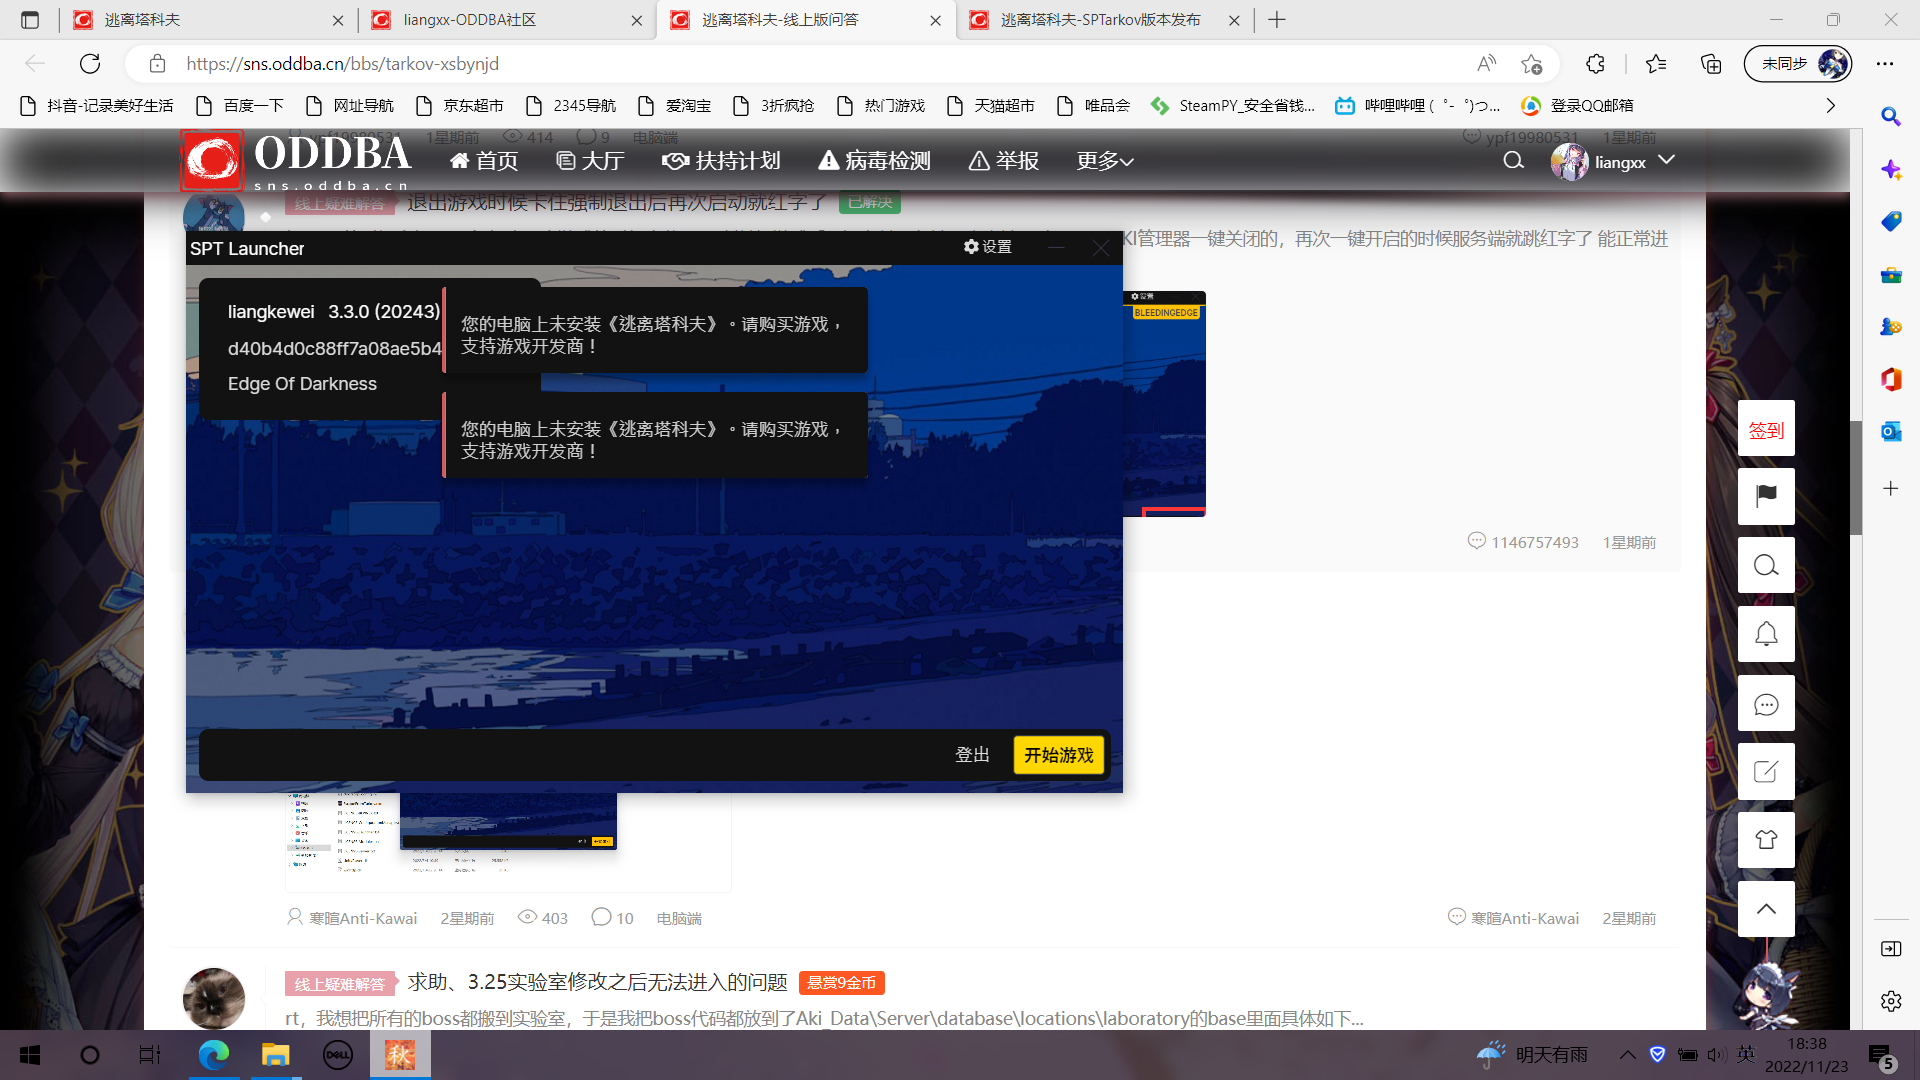The image size is (1920, 1080).
Task: Open 大厅 in ODDBA navigation
Action: [590, 161]
